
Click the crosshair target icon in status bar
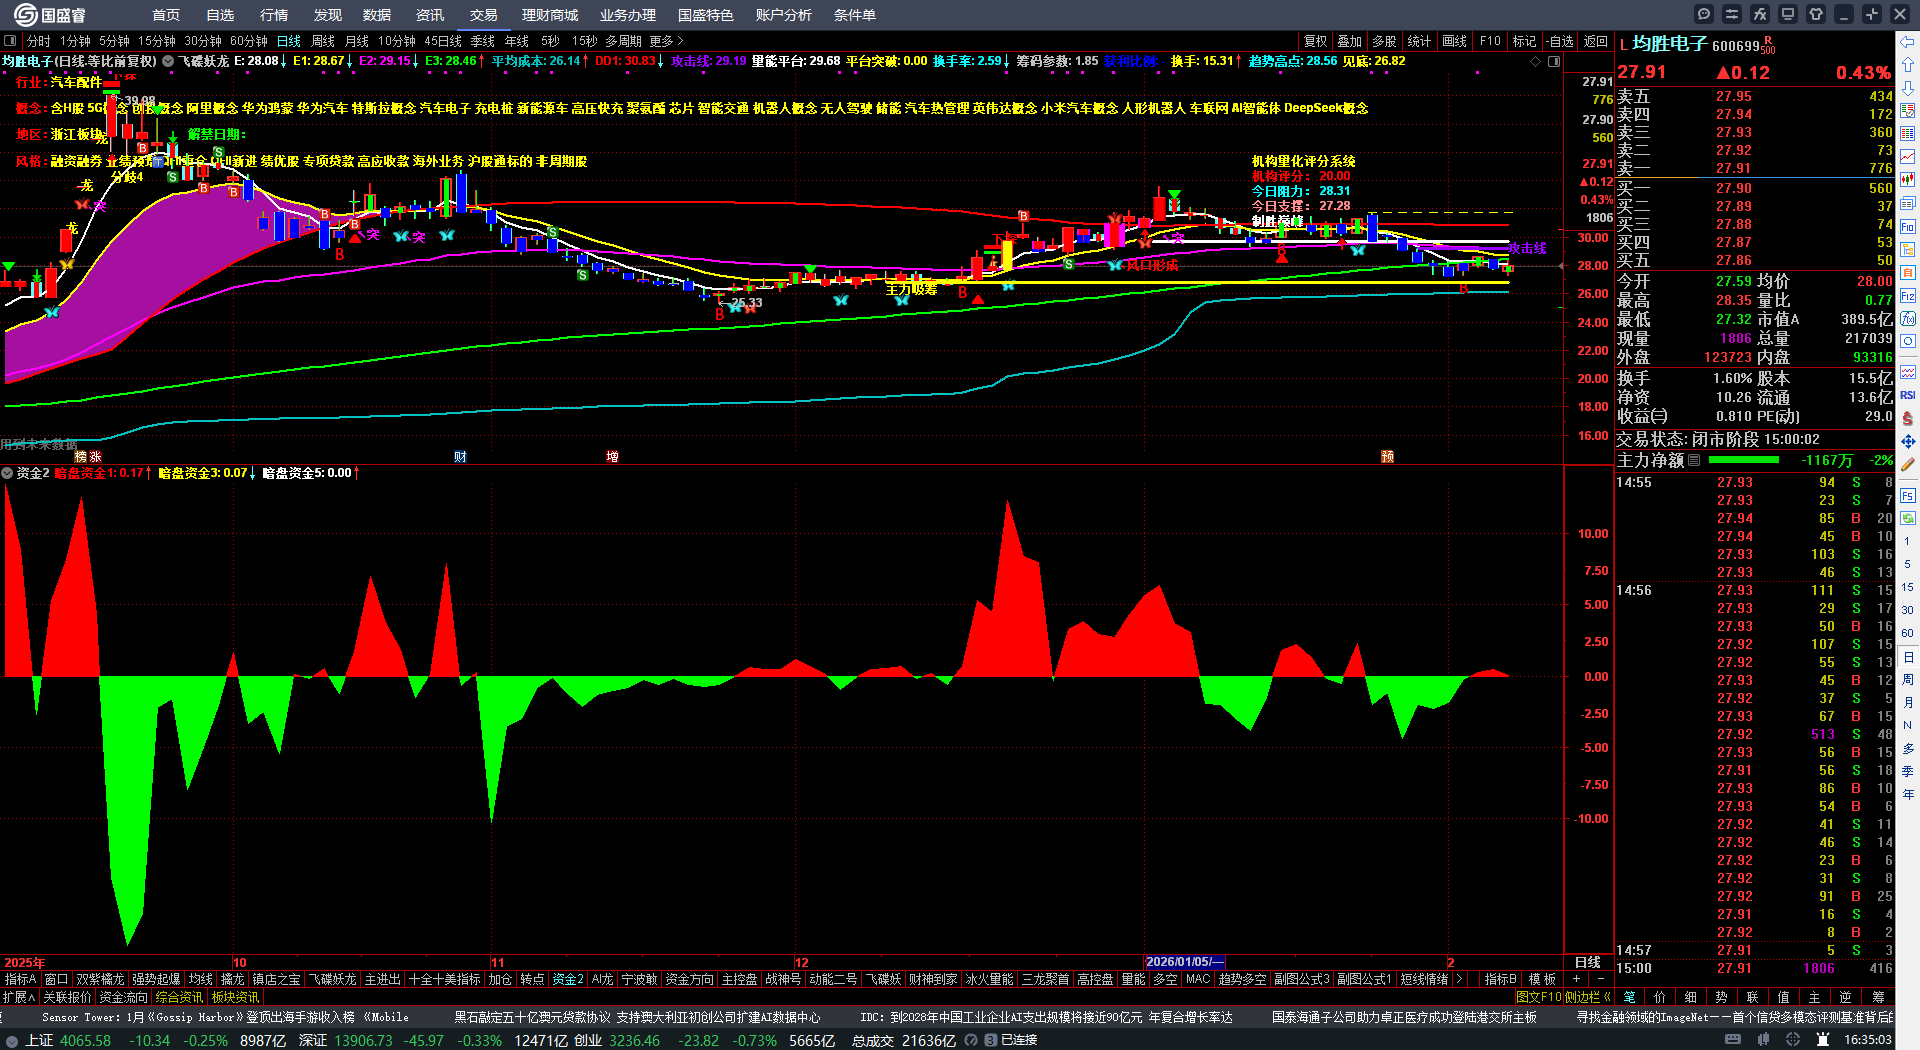point(1793,1040)
